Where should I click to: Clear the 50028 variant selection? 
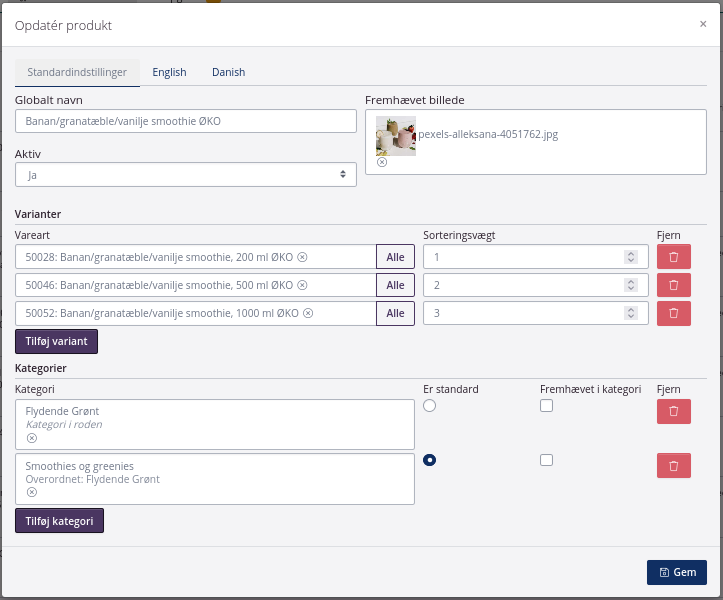[303, 257]
